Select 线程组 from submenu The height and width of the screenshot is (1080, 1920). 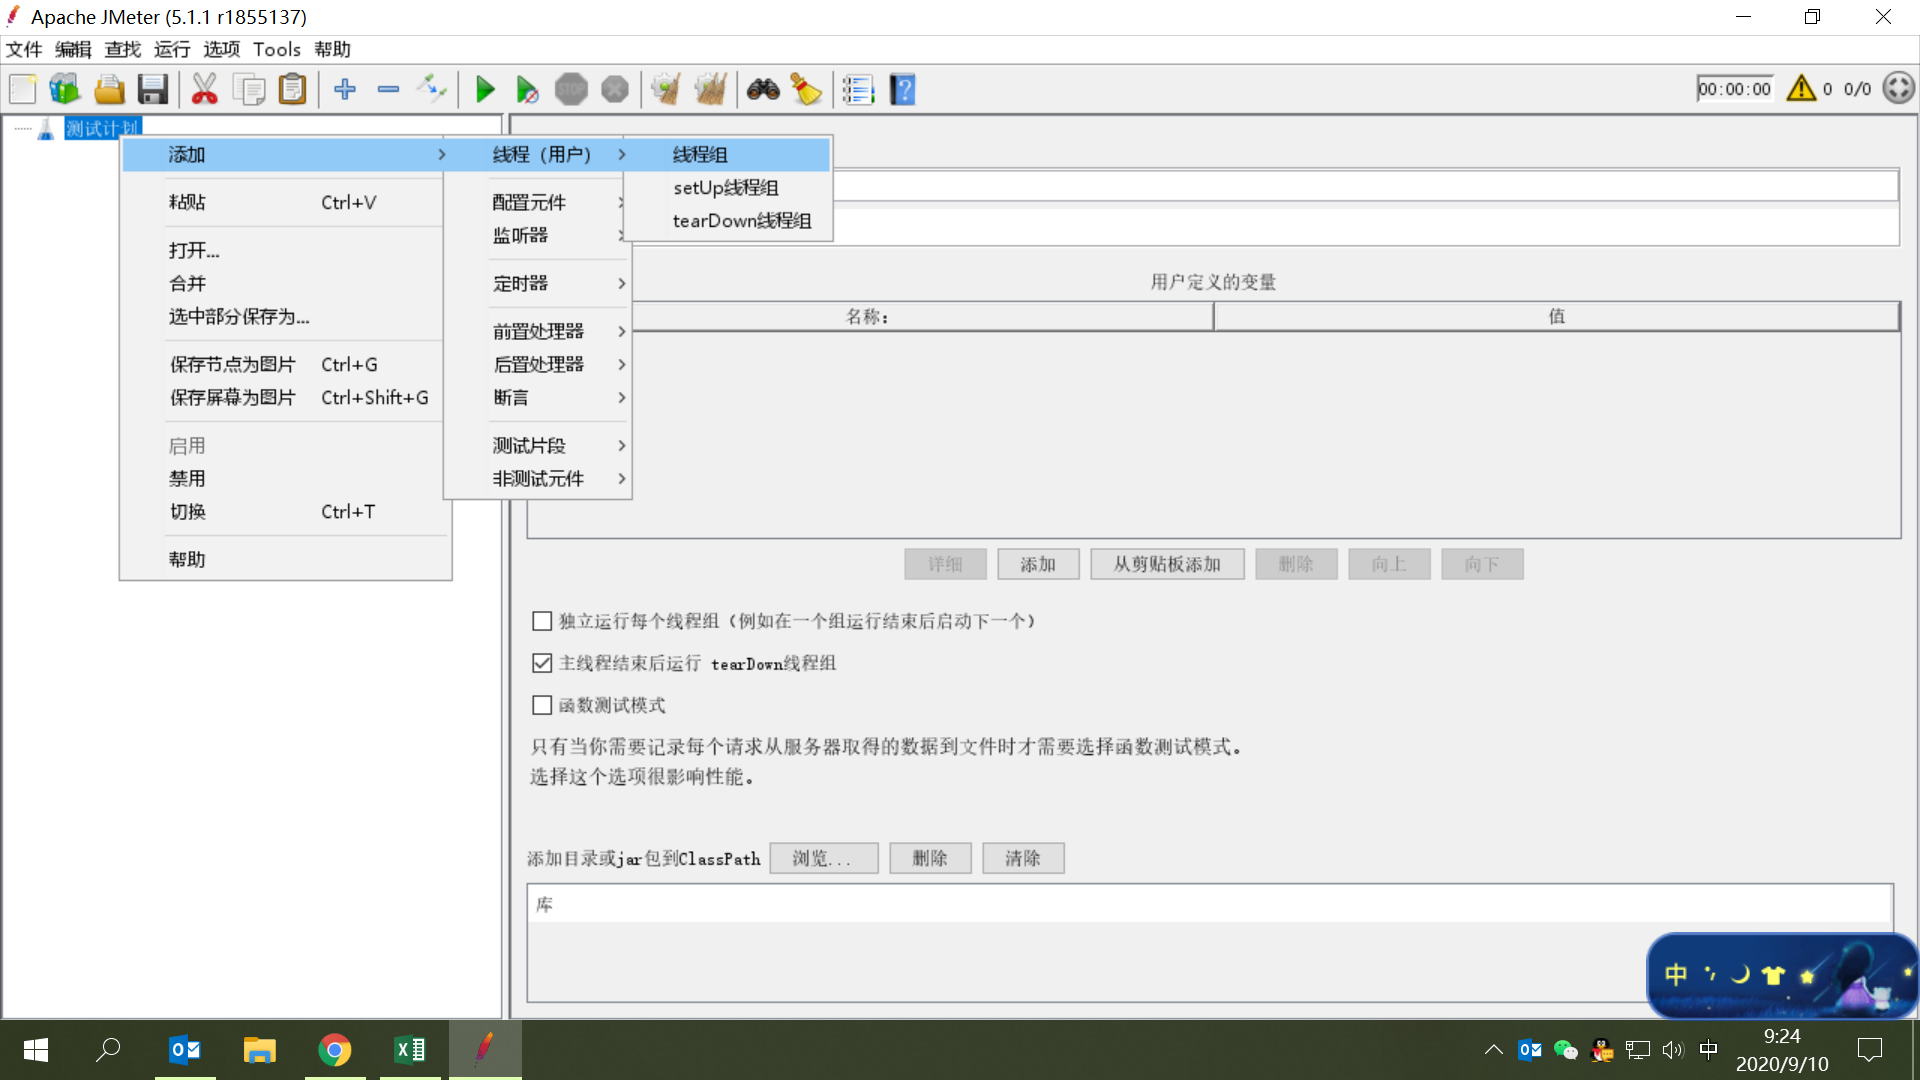[x=700, y=154]
